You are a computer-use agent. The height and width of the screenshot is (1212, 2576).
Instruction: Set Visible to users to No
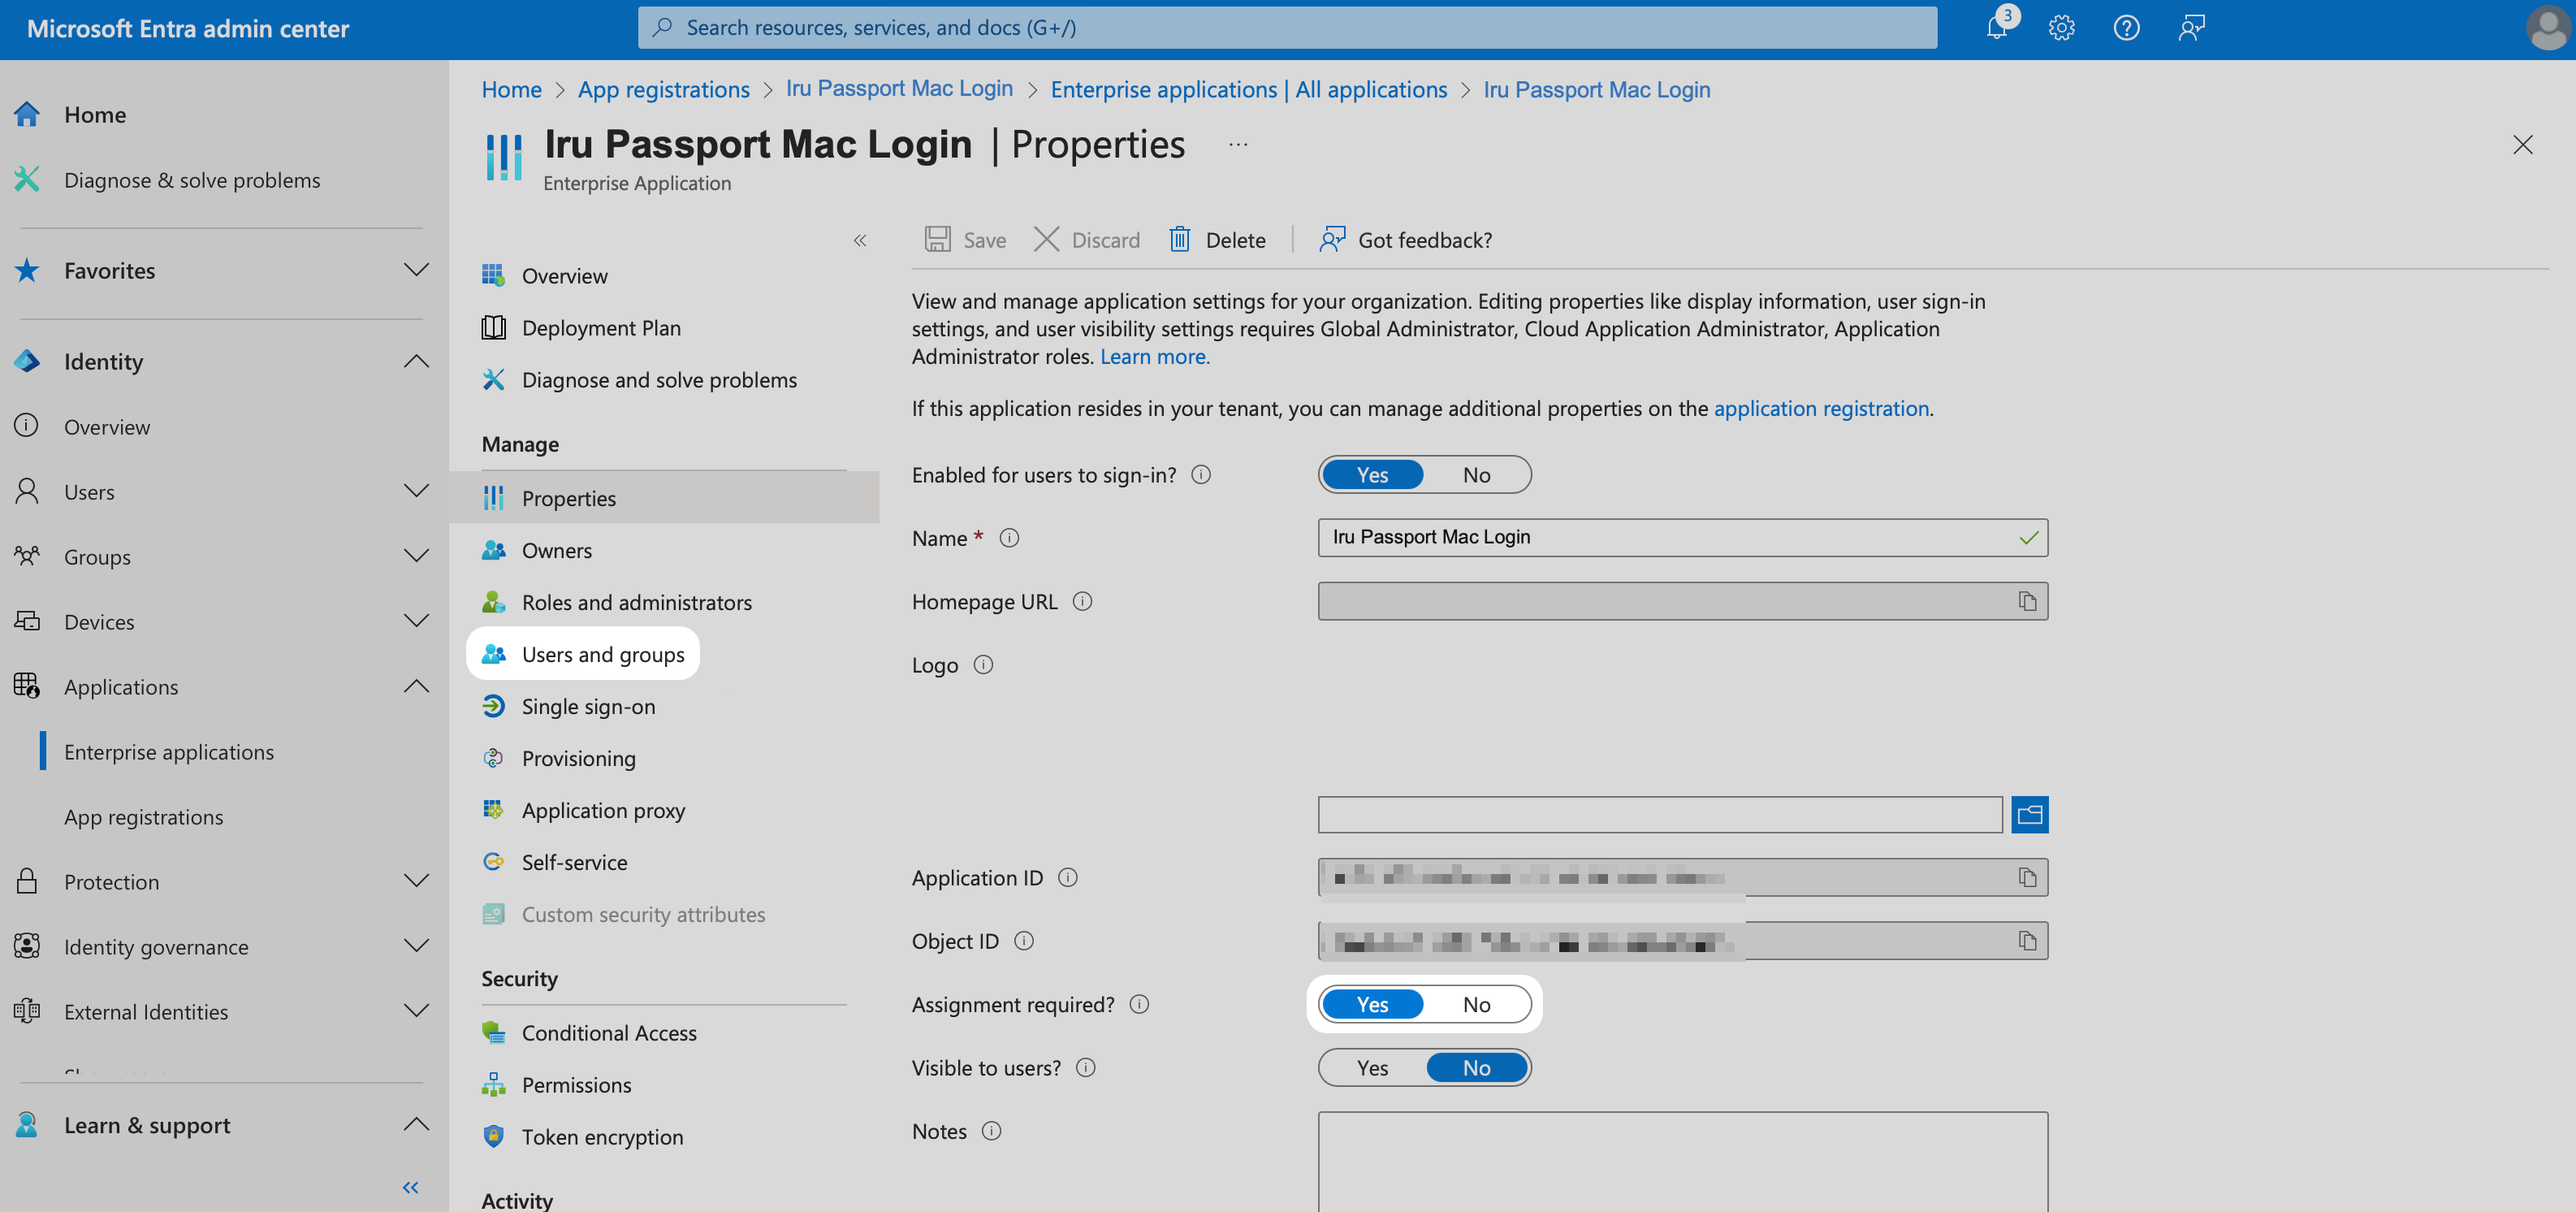pos(1476,1068)
